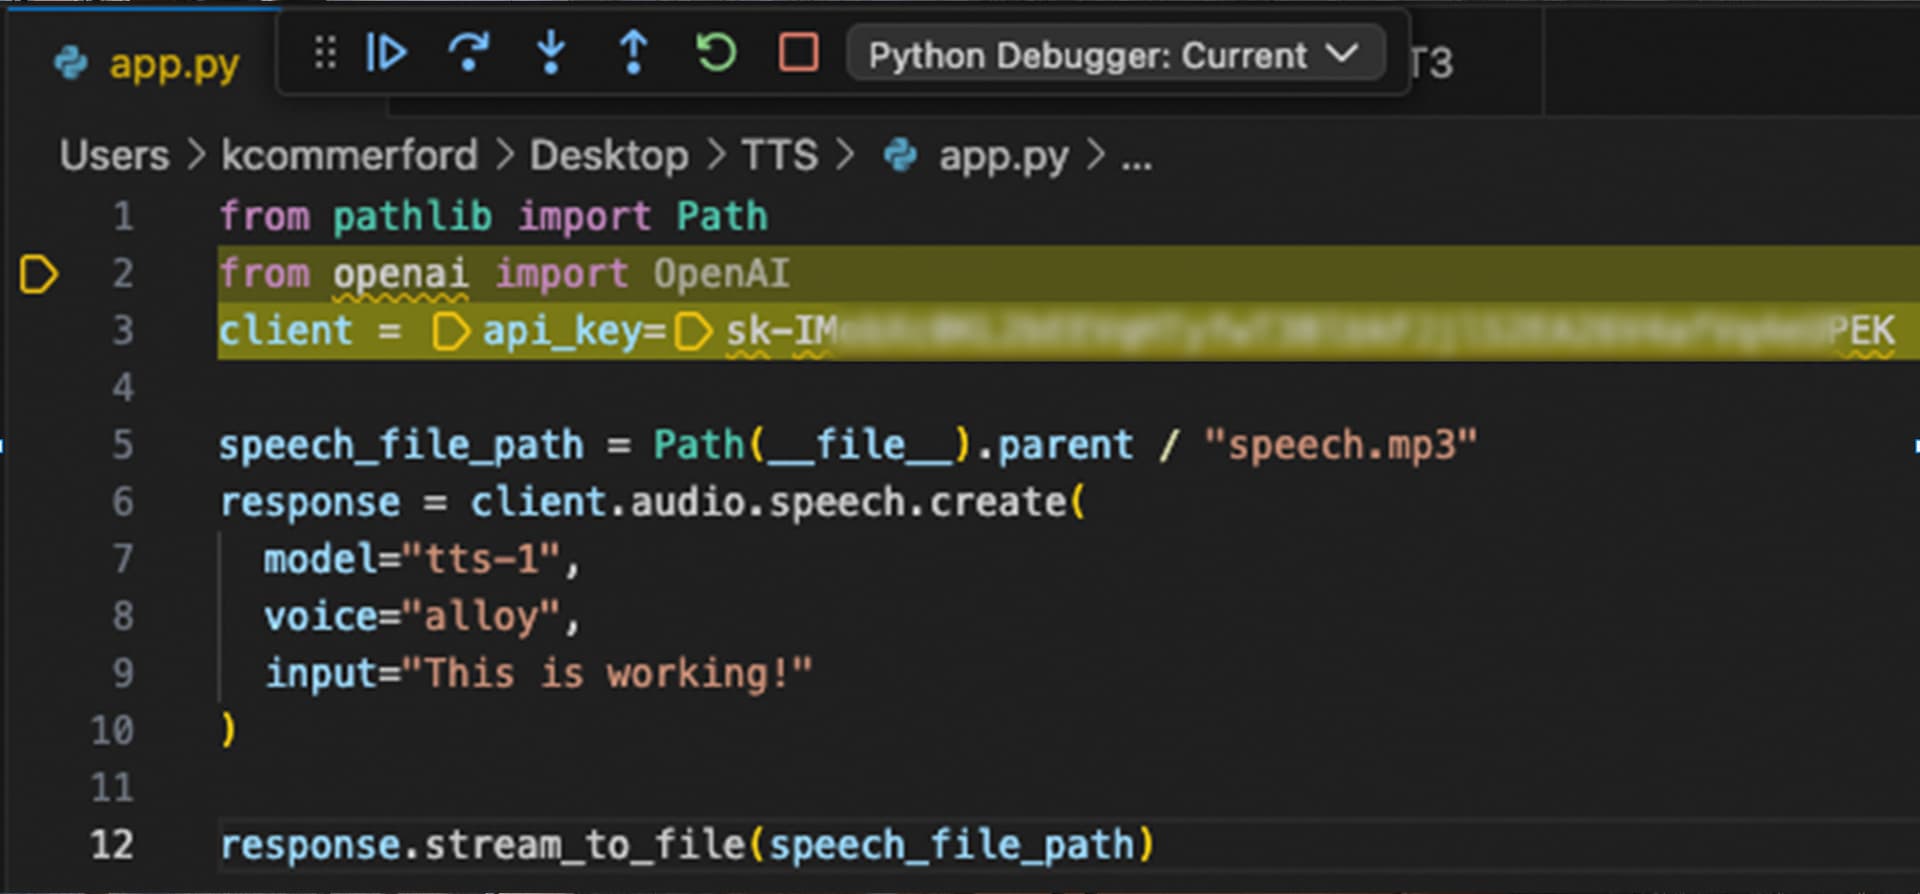
Task: Click line number 12 in the gutter
Action: click(112, 845)
